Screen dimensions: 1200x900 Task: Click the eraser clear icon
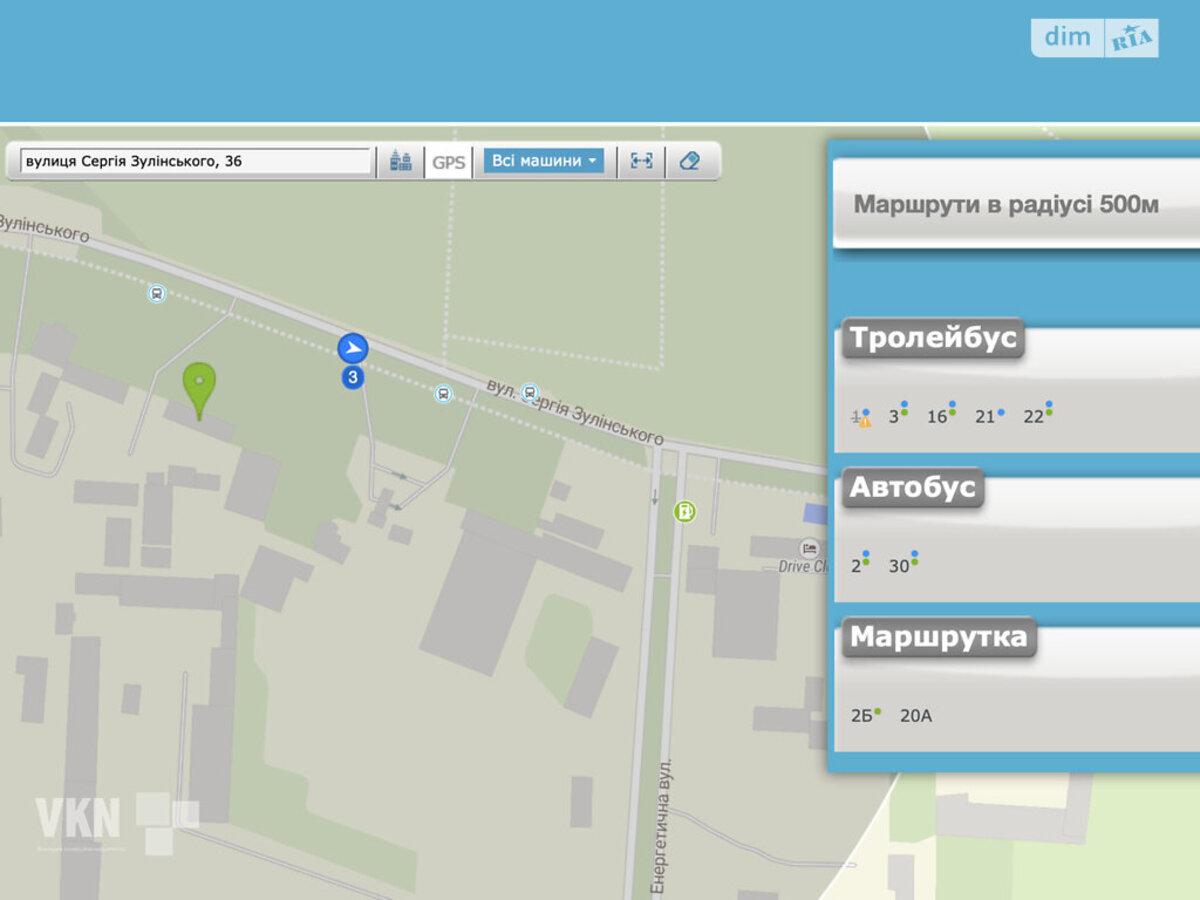(689, 161)
